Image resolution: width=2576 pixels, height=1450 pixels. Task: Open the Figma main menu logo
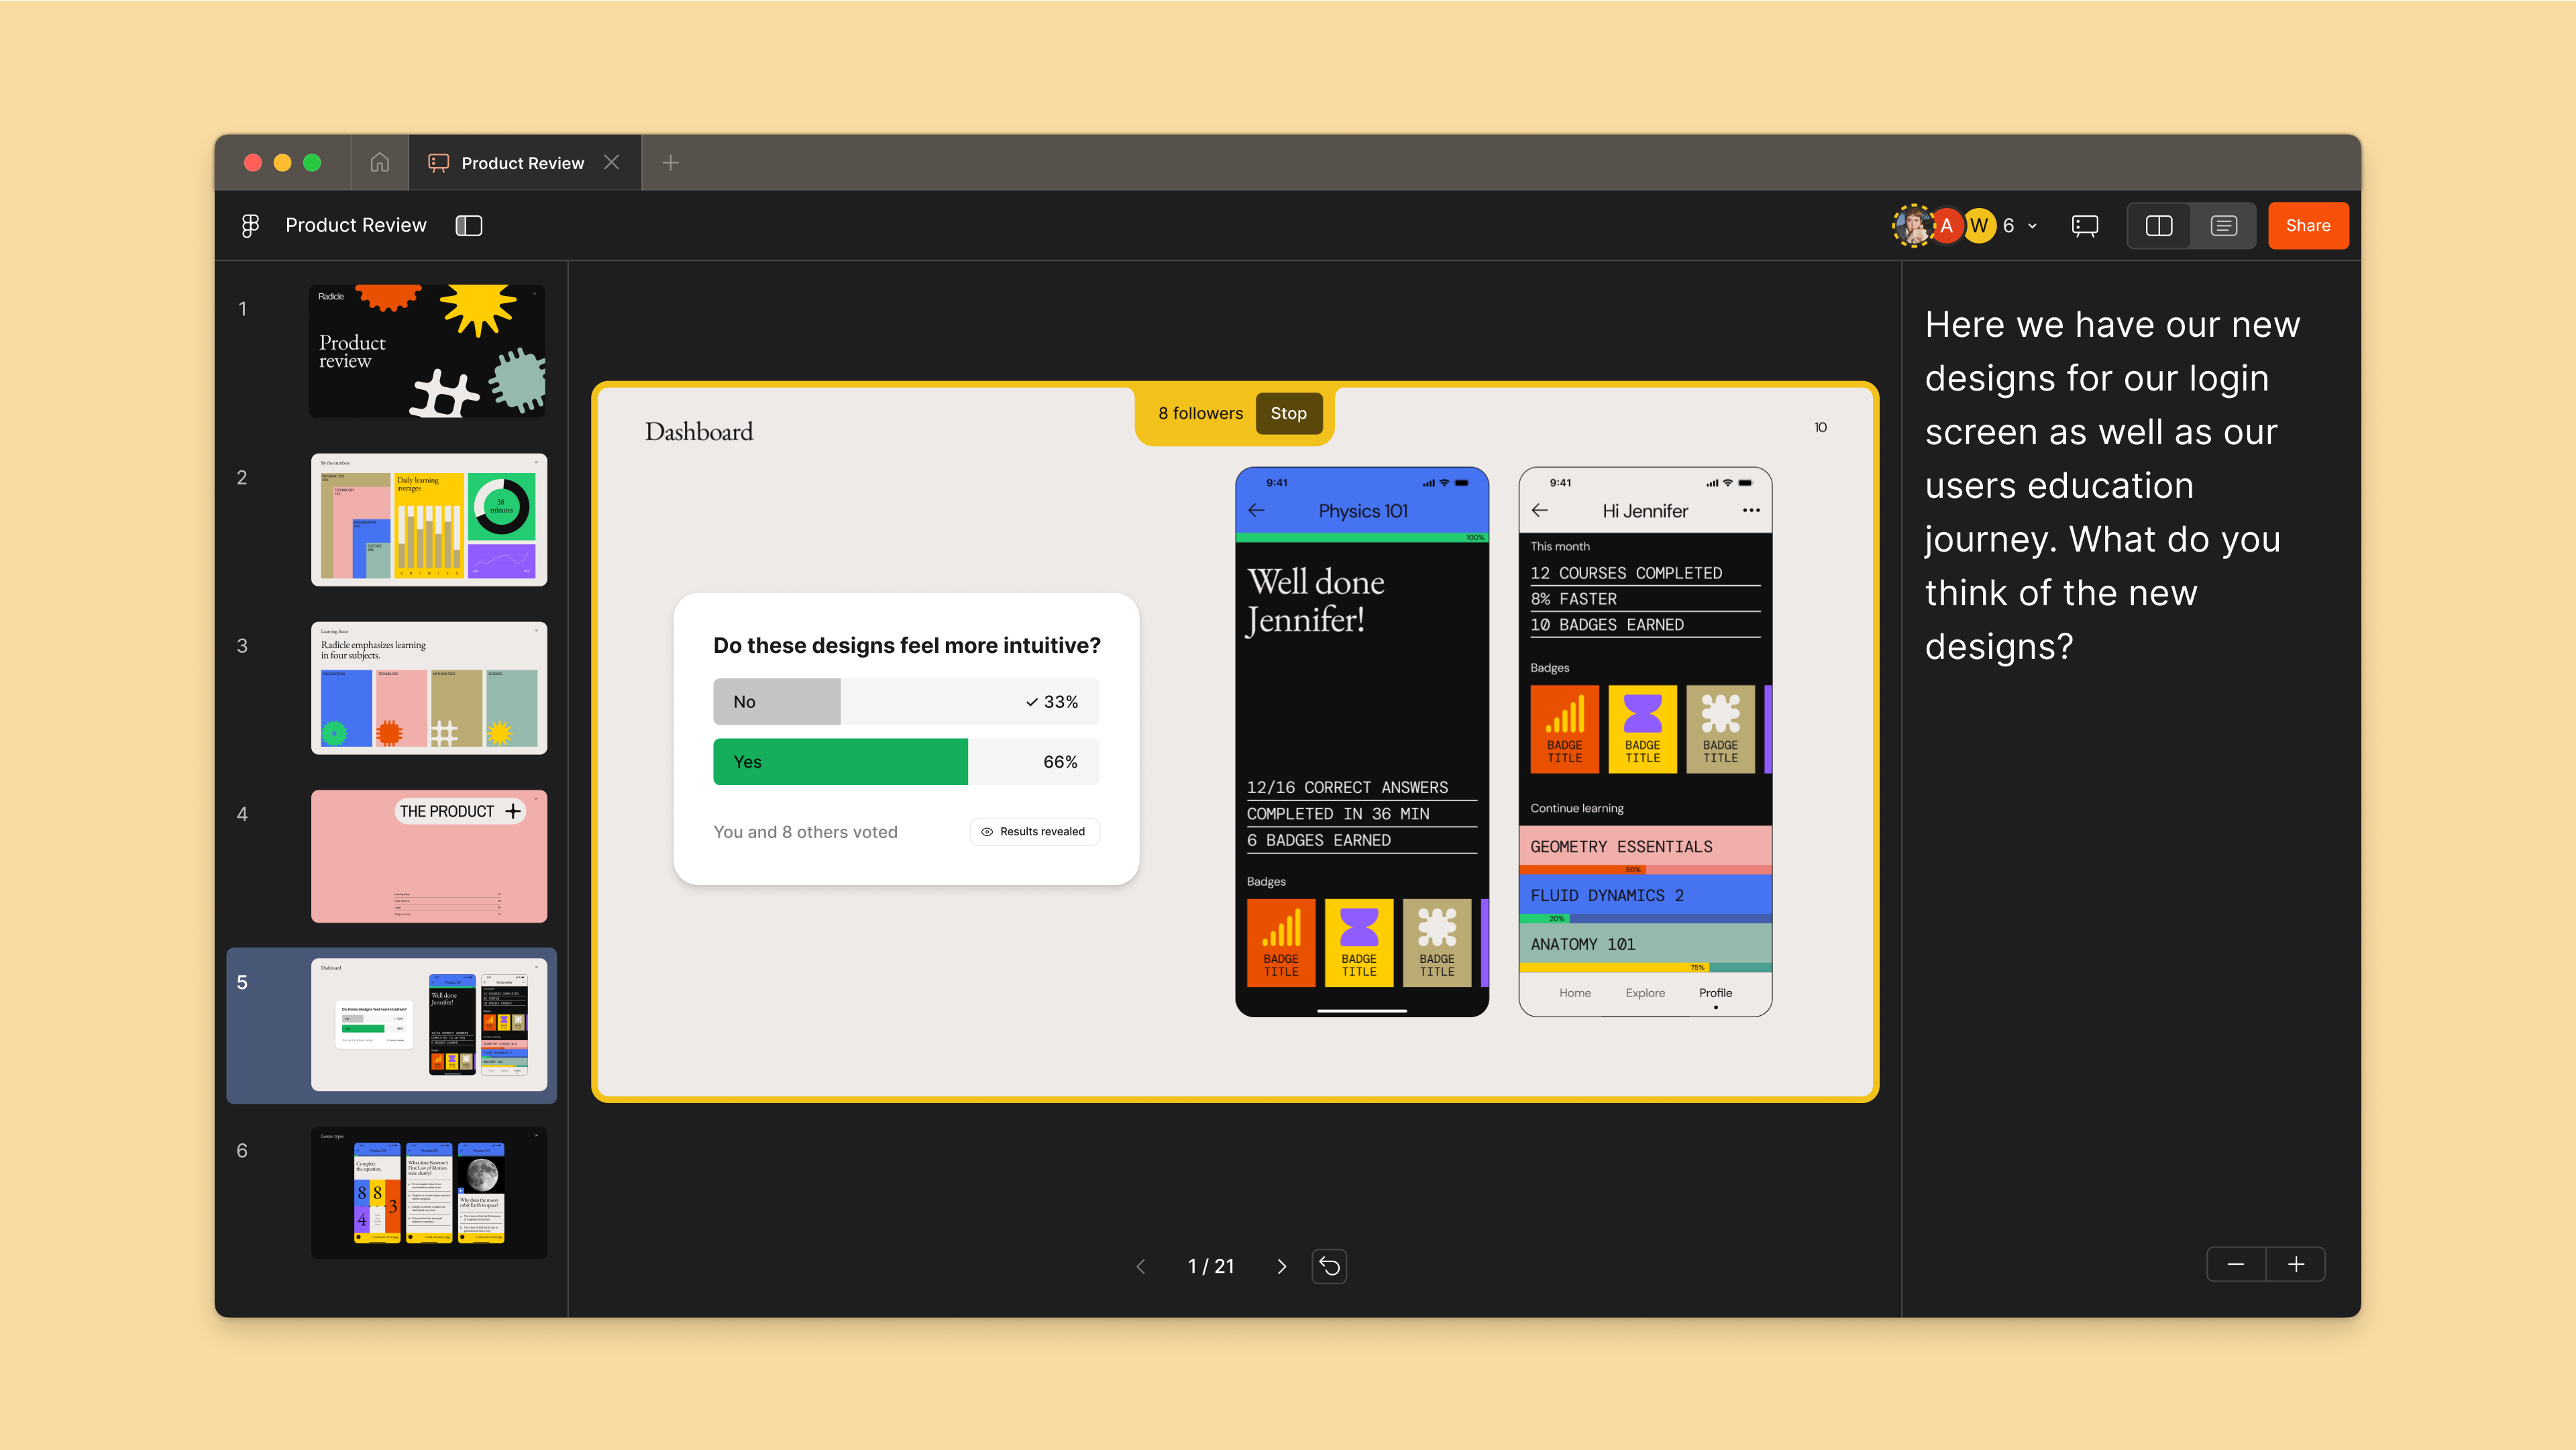click(x=250, y=226)
